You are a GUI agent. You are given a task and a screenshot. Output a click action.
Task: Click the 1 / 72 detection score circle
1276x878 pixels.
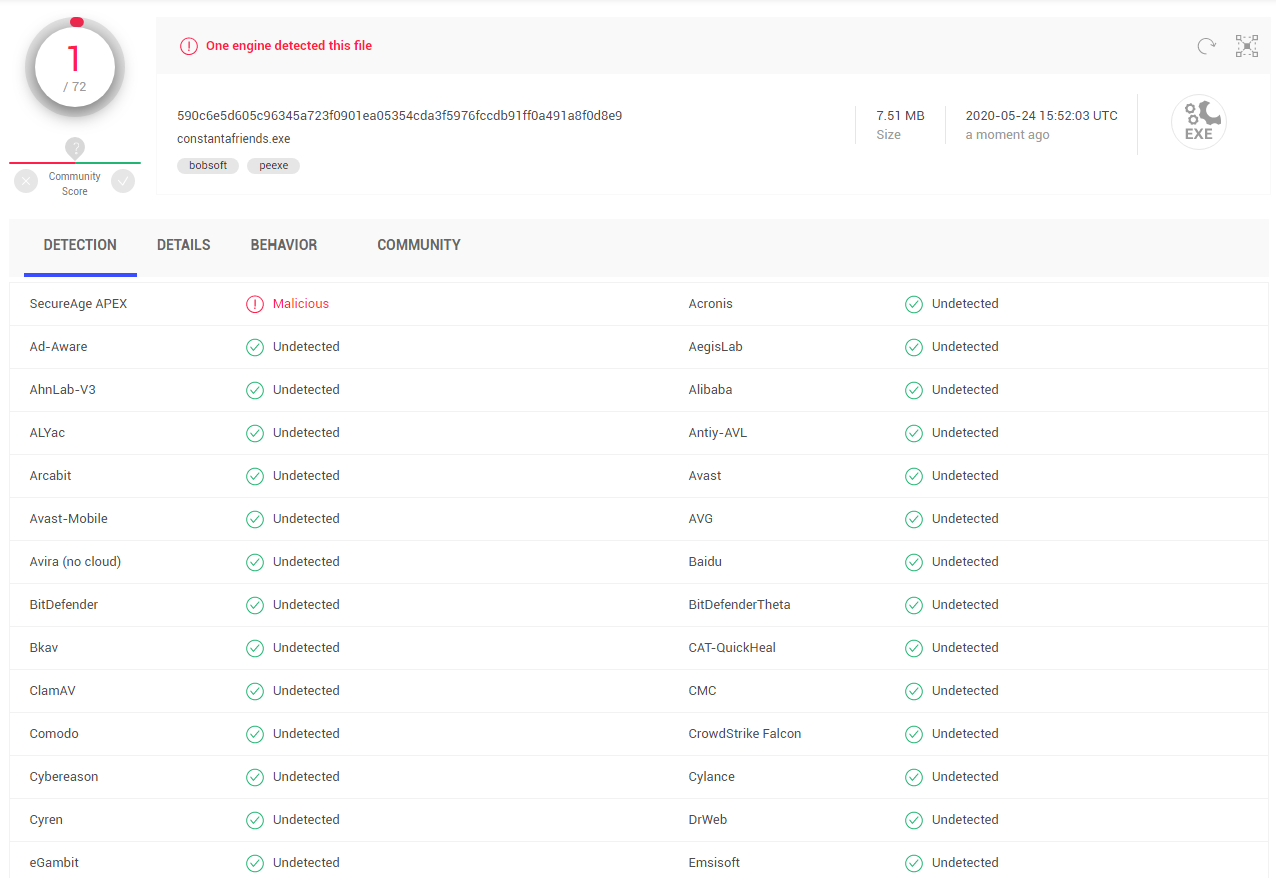click(x=75, y=67)
